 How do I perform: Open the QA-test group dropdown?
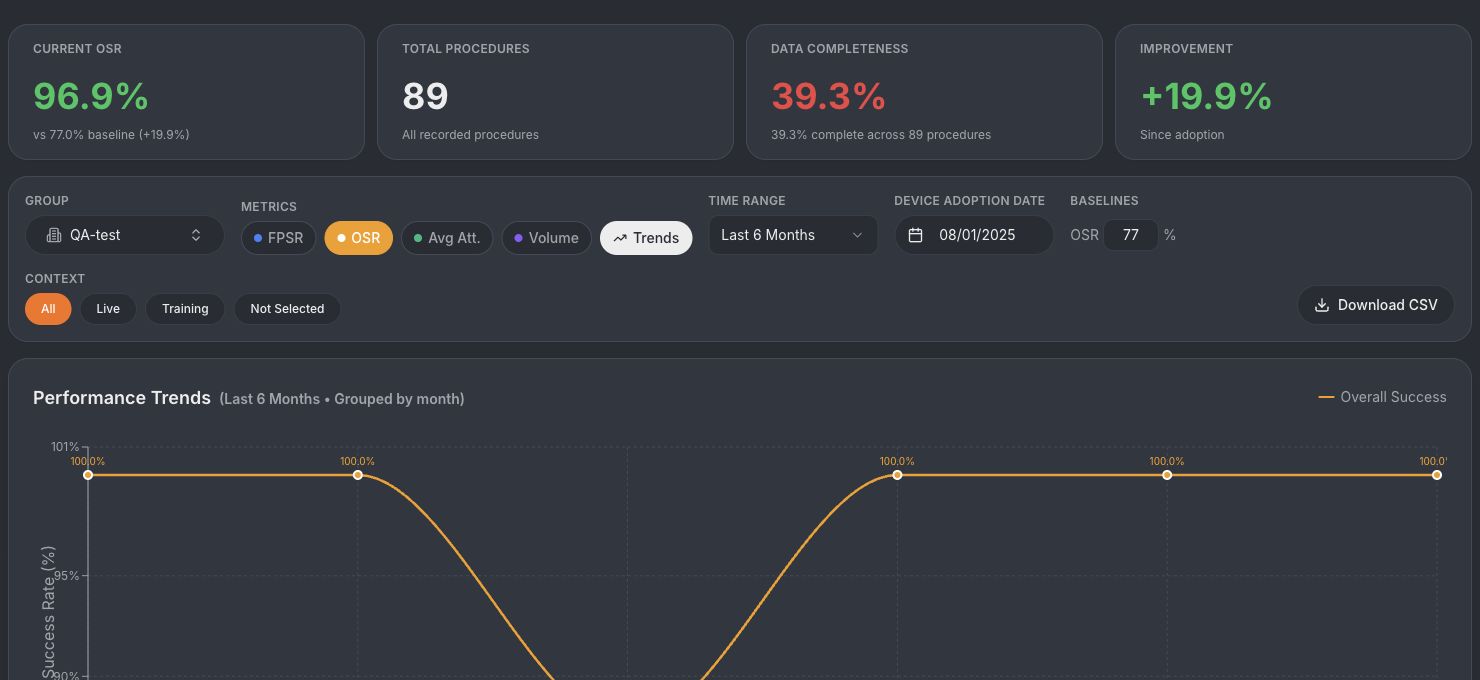pyautogui.click(x=124, y=235)
